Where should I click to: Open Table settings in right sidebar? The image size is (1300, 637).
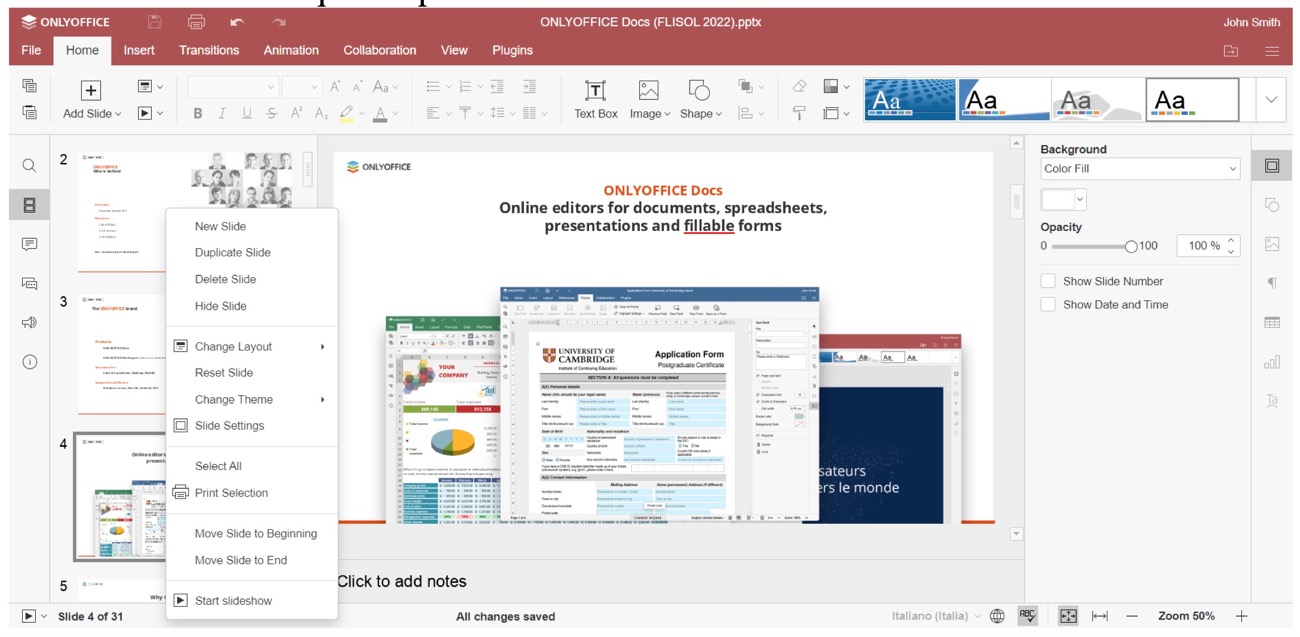[1272, 322]
